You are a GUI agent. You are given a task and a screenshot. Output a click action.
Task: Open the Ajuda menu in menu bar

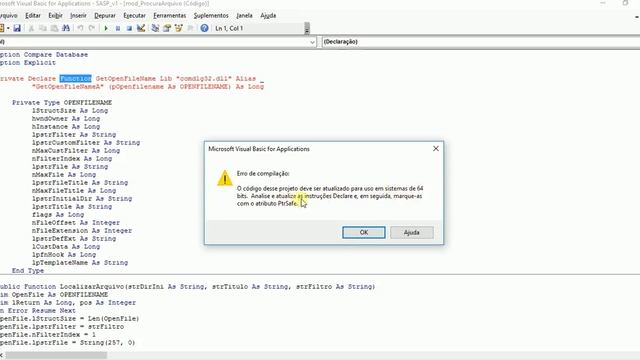(268, 16)
